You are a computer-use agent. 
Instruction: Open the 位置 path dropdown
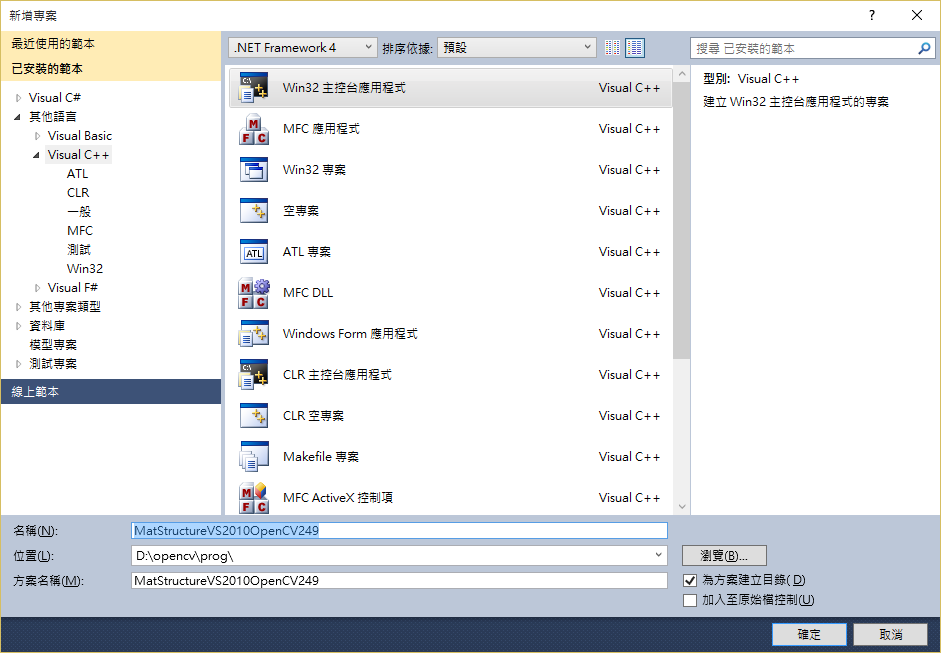(658, 556)
